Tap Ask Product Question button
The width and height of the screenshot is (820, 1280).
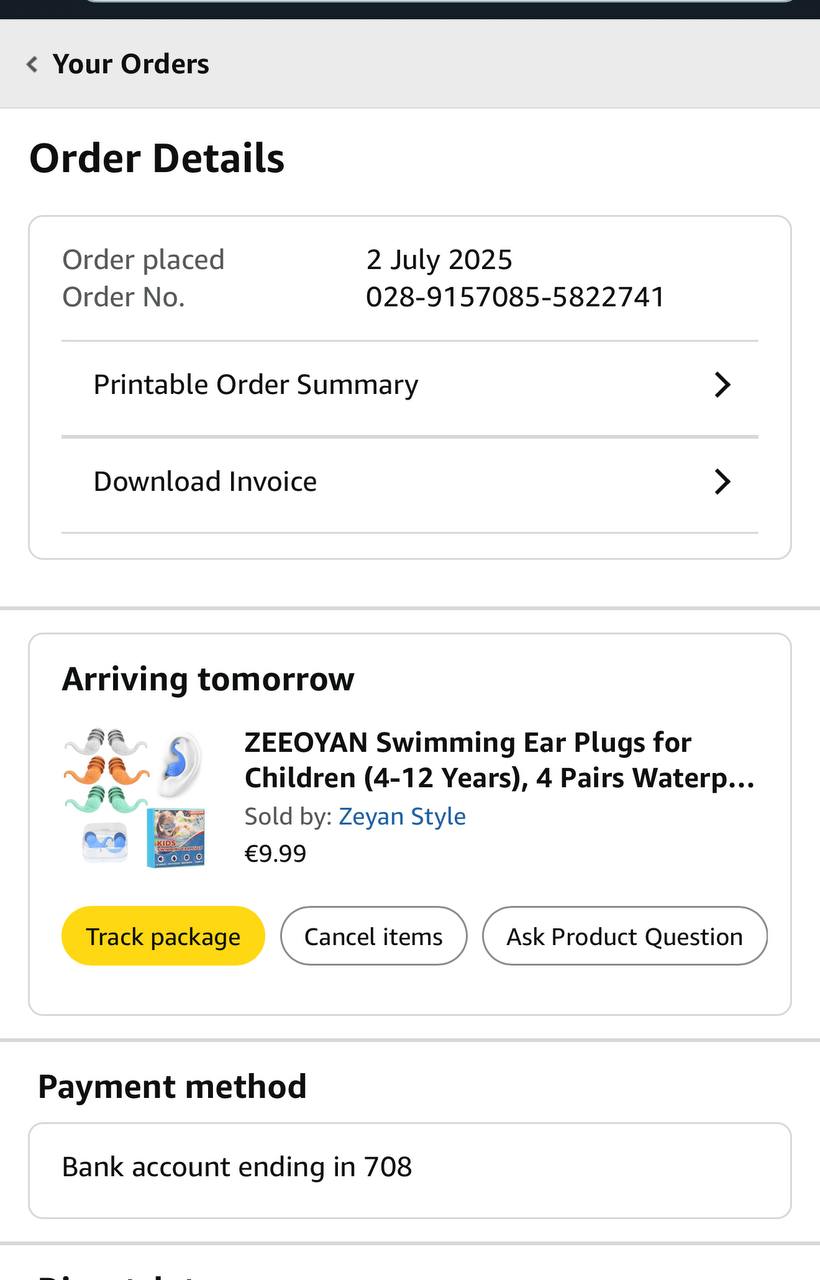pos(624,936)
